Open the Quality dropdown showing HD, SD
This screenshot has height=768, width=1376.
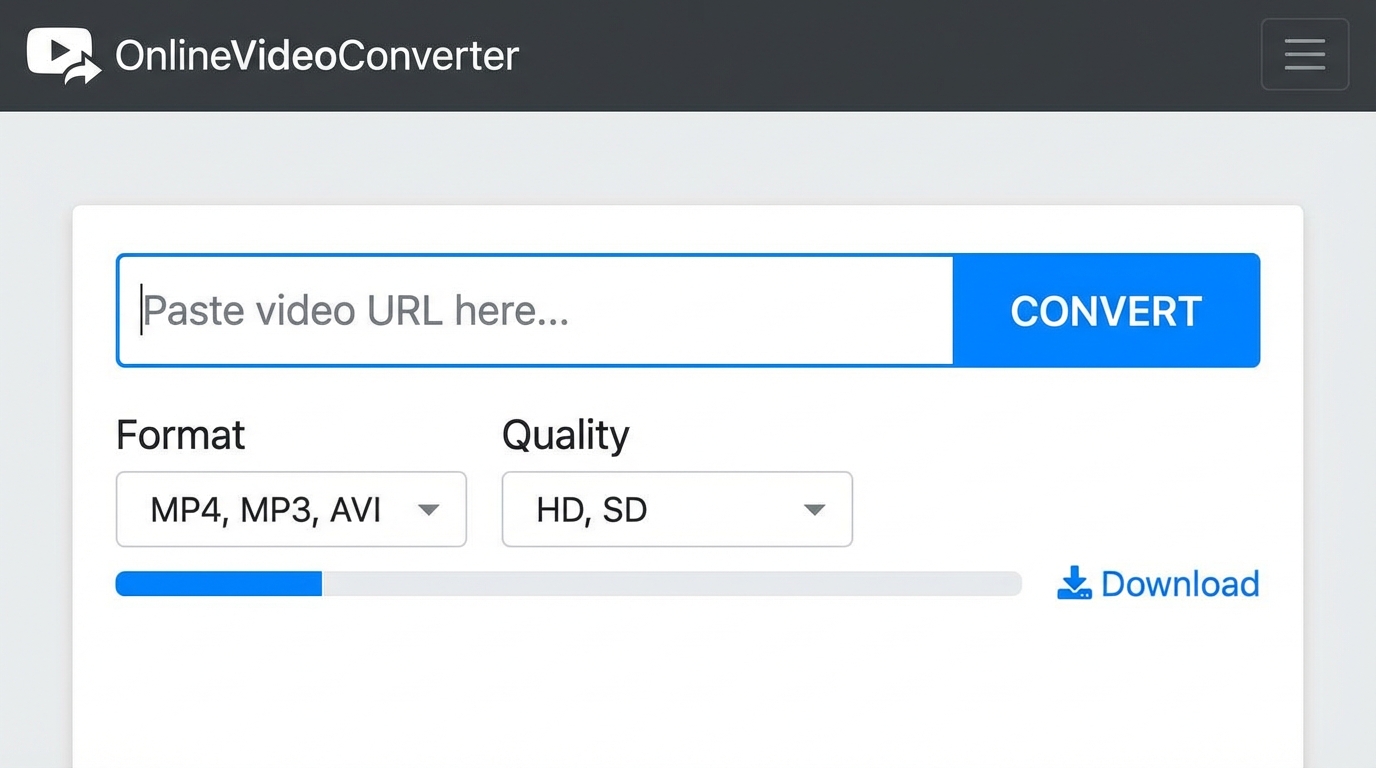pos(676,509)
